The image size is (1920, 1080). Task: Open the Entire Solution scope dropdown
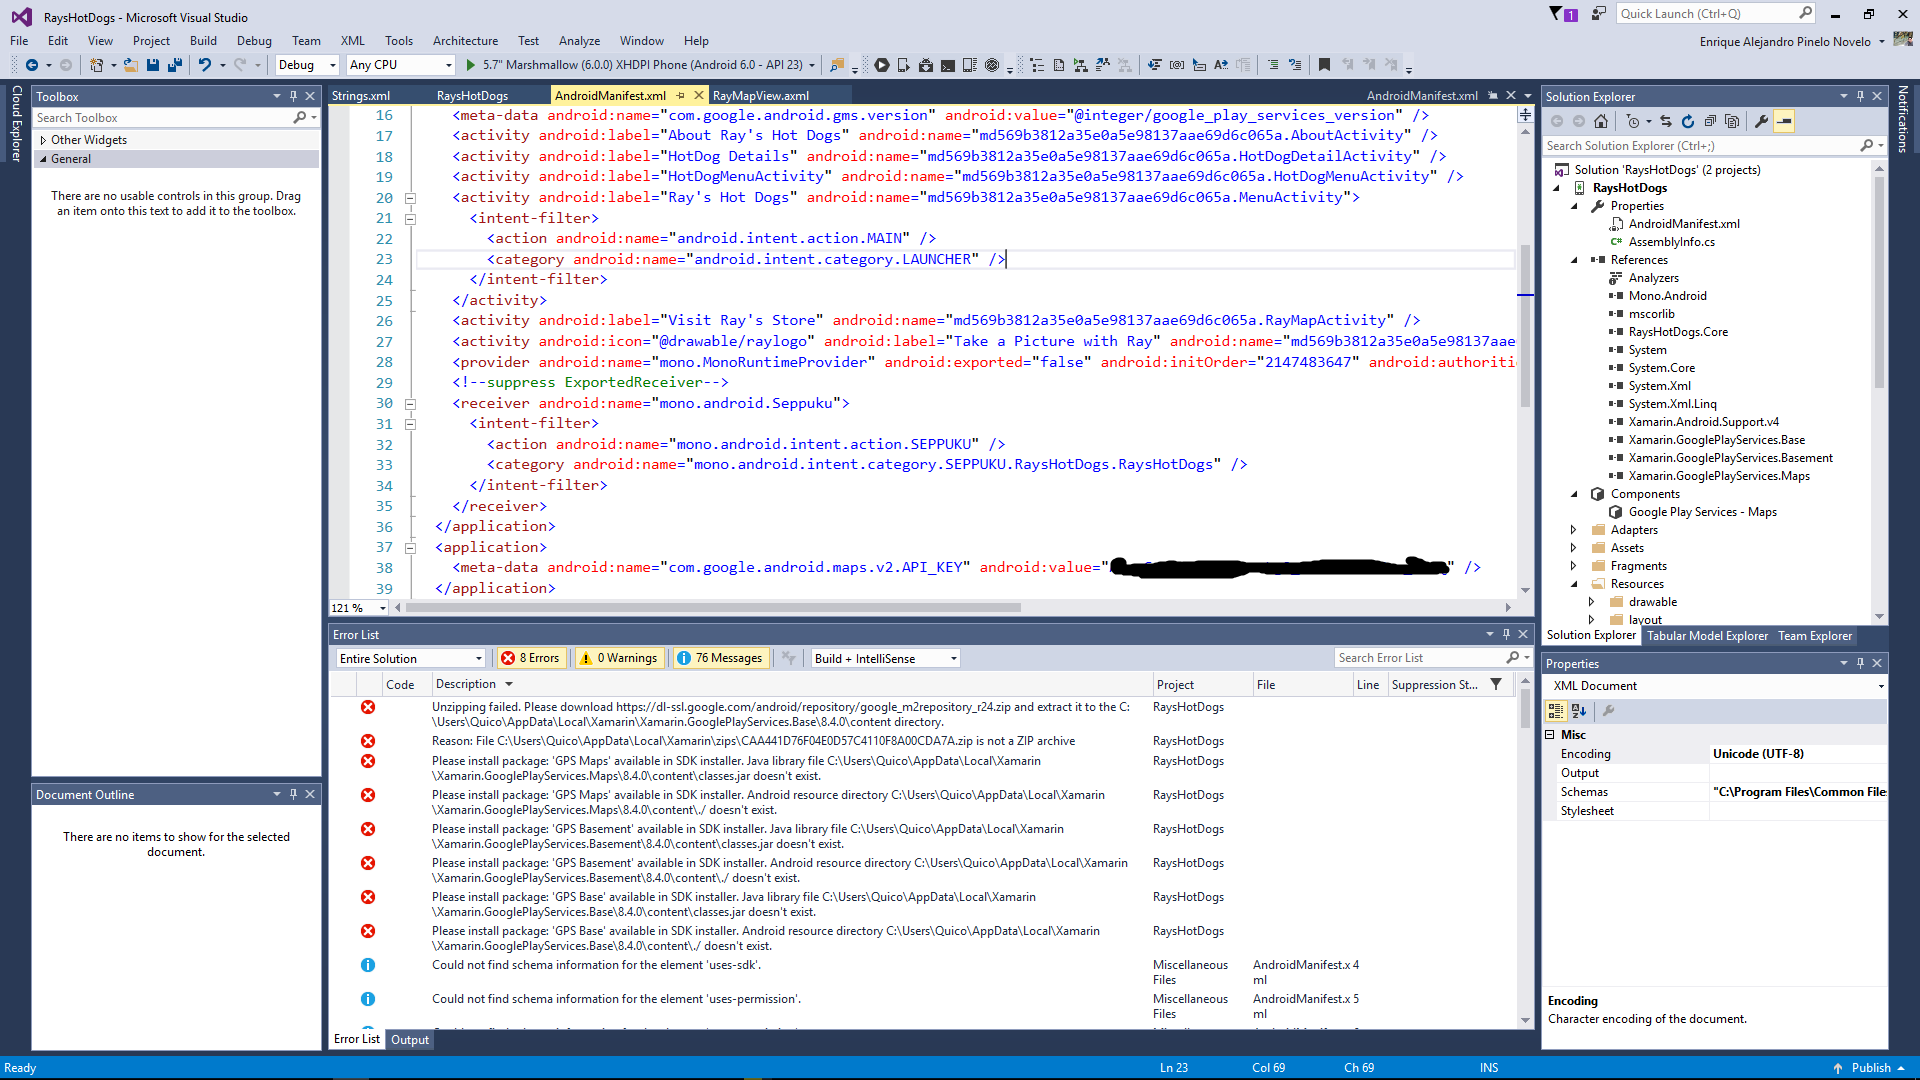coord(411,658)
